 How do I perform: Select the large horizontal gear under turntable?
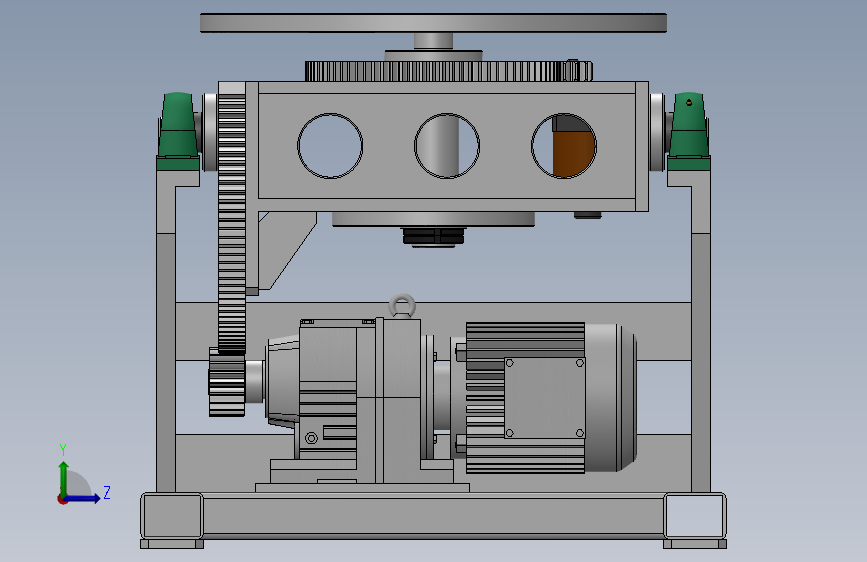(448, 71)
